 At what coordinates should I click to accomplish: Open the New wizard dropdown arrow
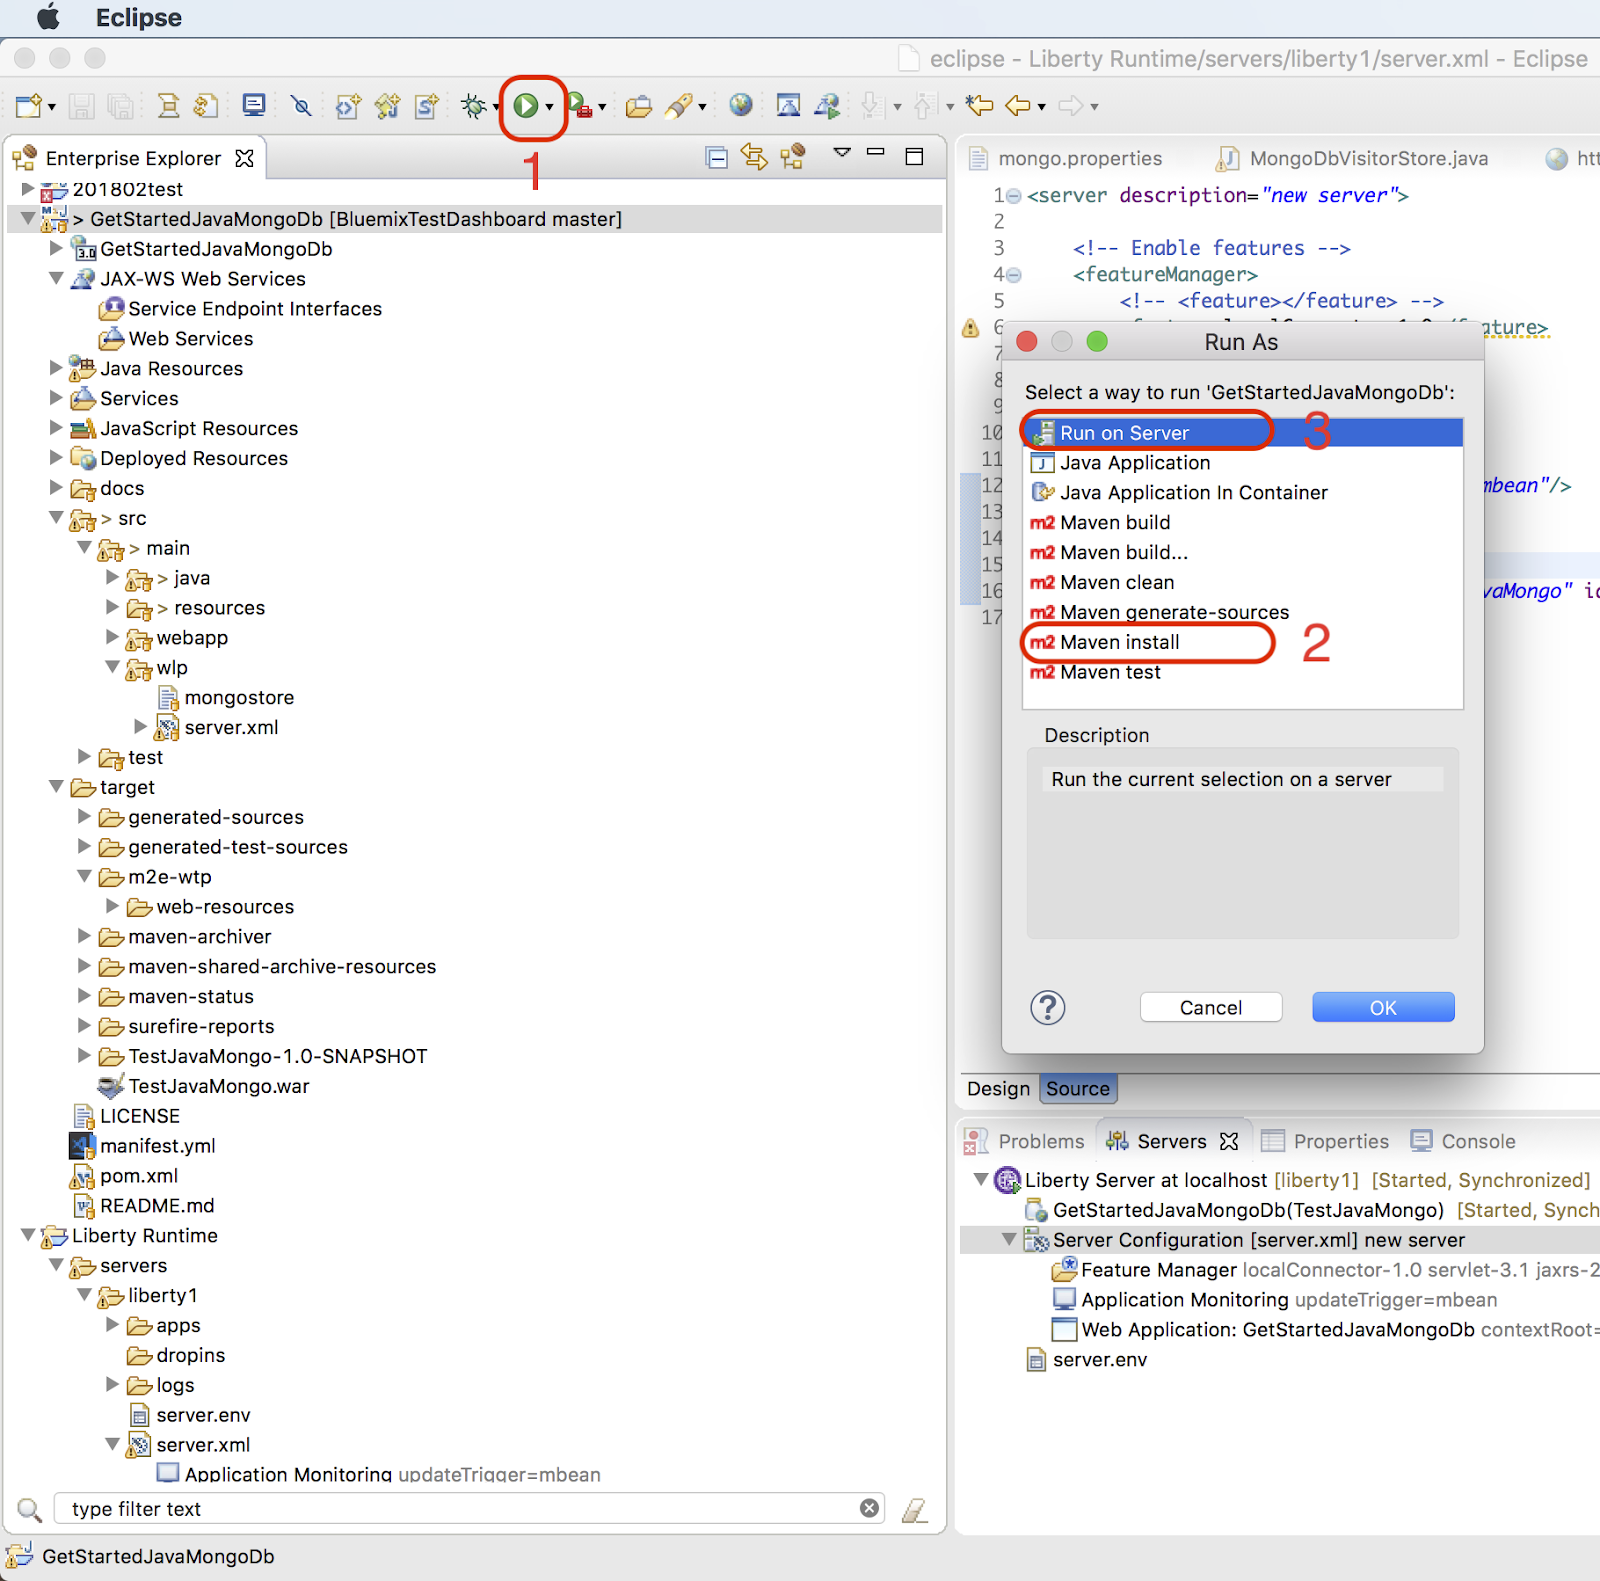[51, 107]
